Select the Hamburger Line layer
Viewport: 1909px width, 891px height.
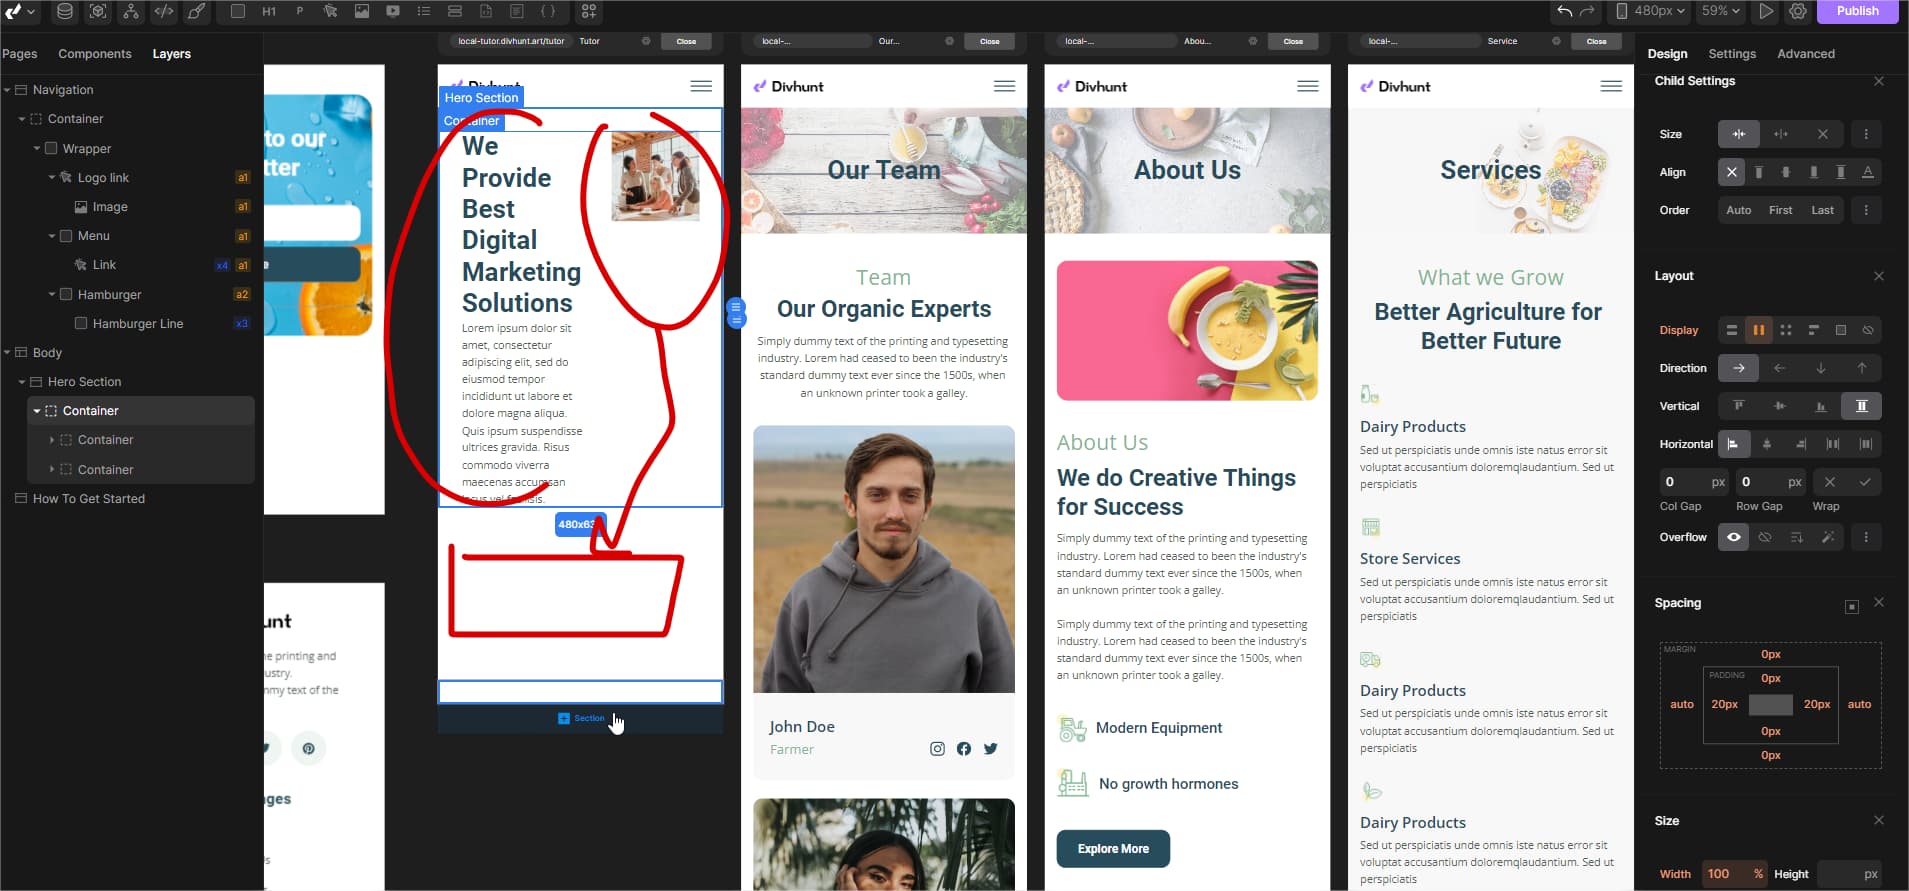coord(137,324)
